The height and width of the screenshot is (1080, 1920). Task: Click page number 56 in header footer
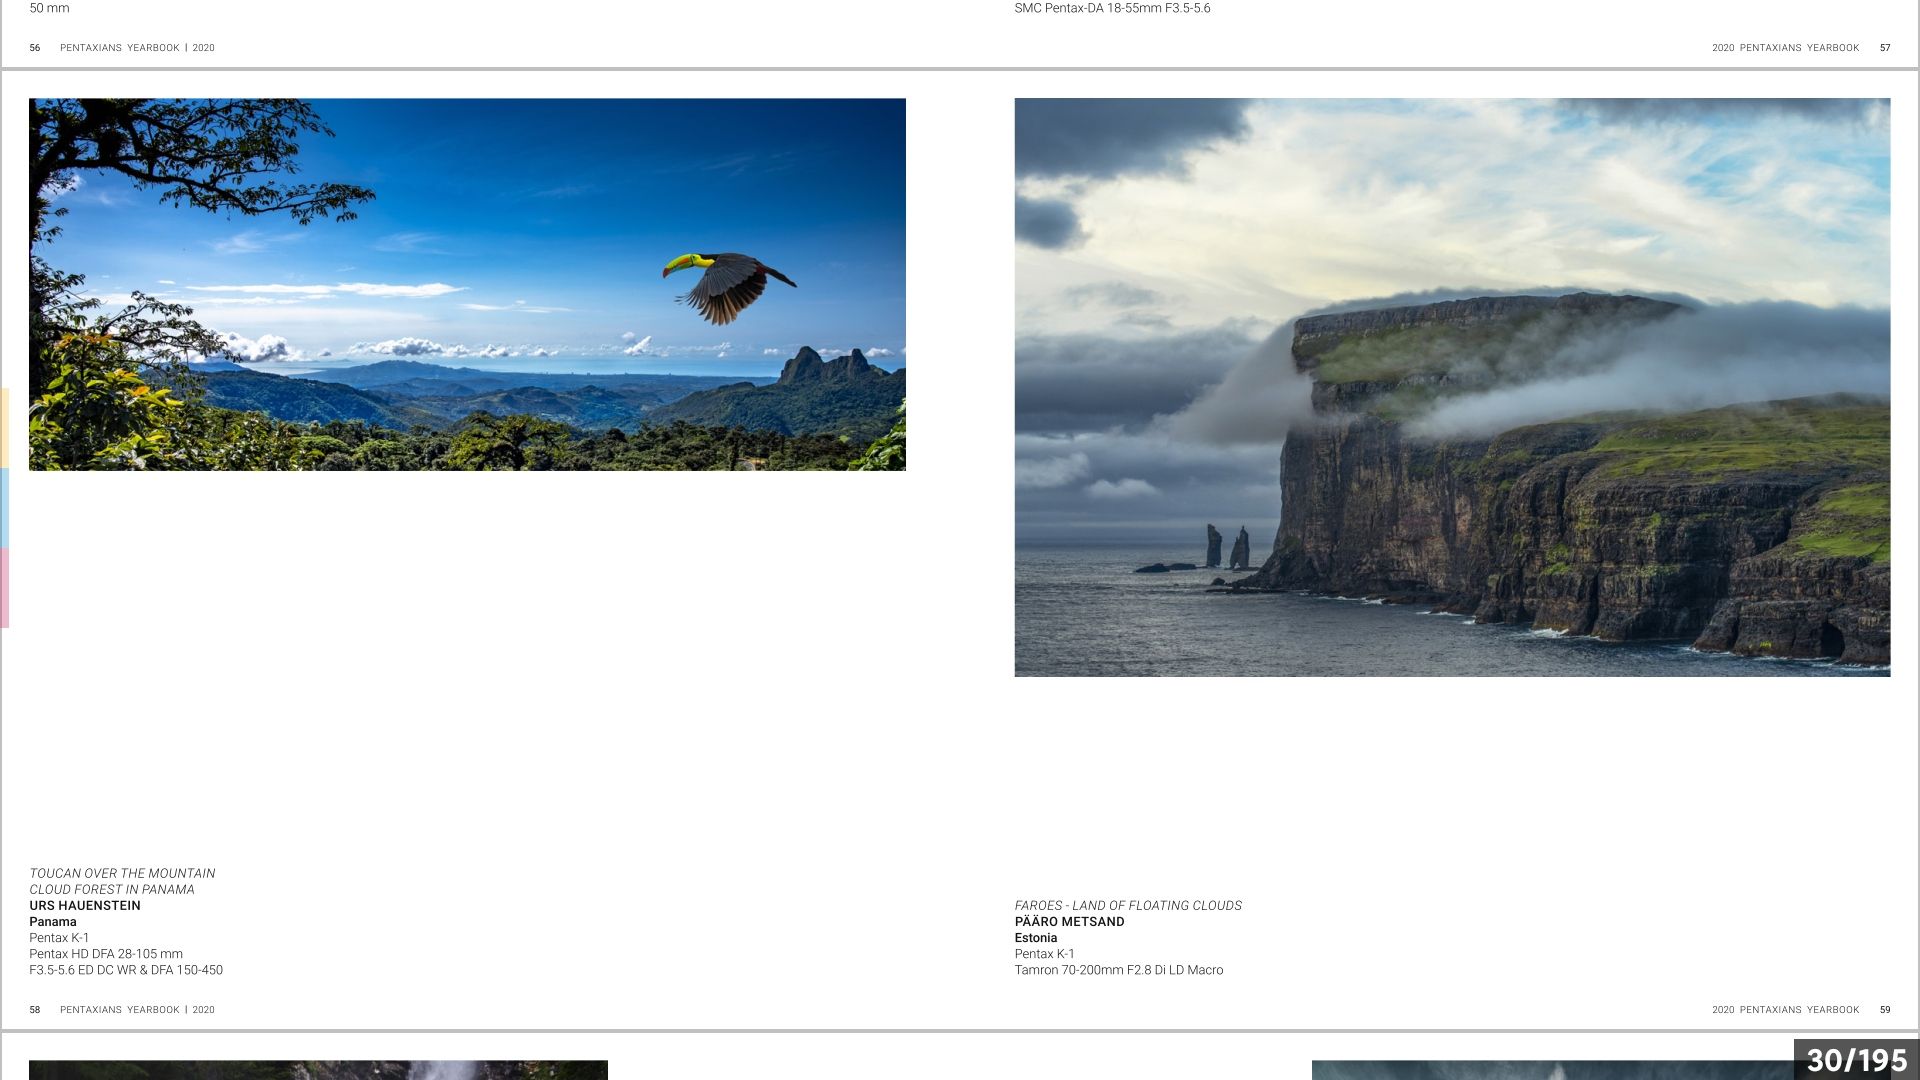(x=35, y=48)
